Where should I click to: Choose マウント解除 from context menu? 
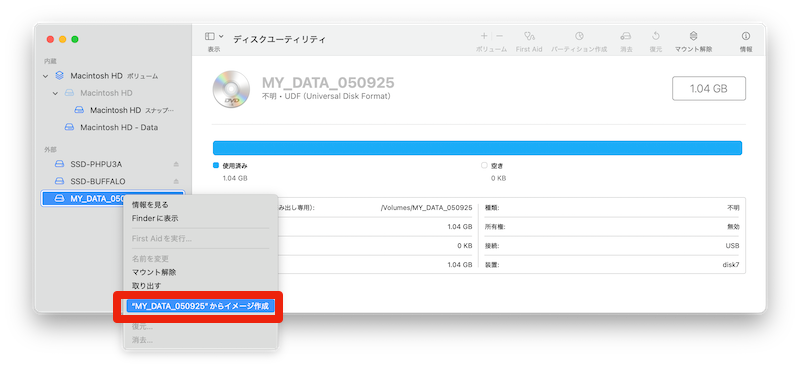pos(154,273)
